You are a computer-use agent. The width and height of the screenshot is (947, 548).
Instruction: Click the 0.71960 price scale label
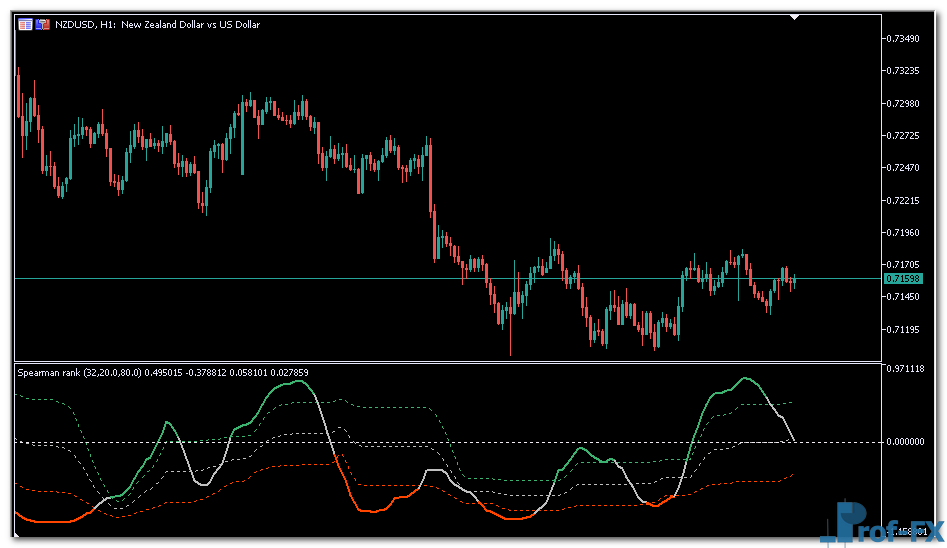[x=904, y=232]
